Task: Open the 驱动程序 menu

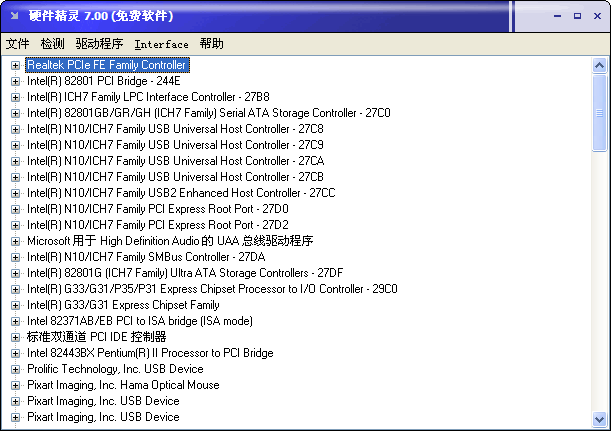Action: tap(99, 44)
